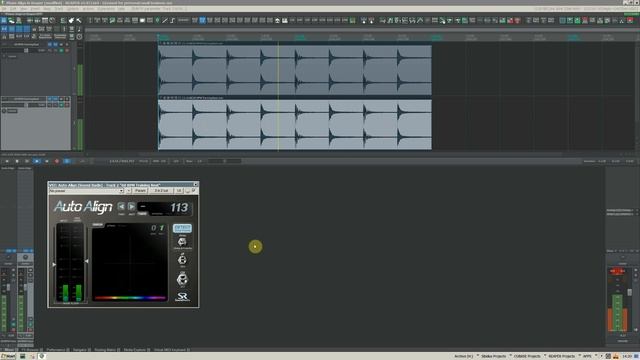This screenshot has width=640, height=360.
Task: Click the Param button in plugin header
Action: (140, 191)
